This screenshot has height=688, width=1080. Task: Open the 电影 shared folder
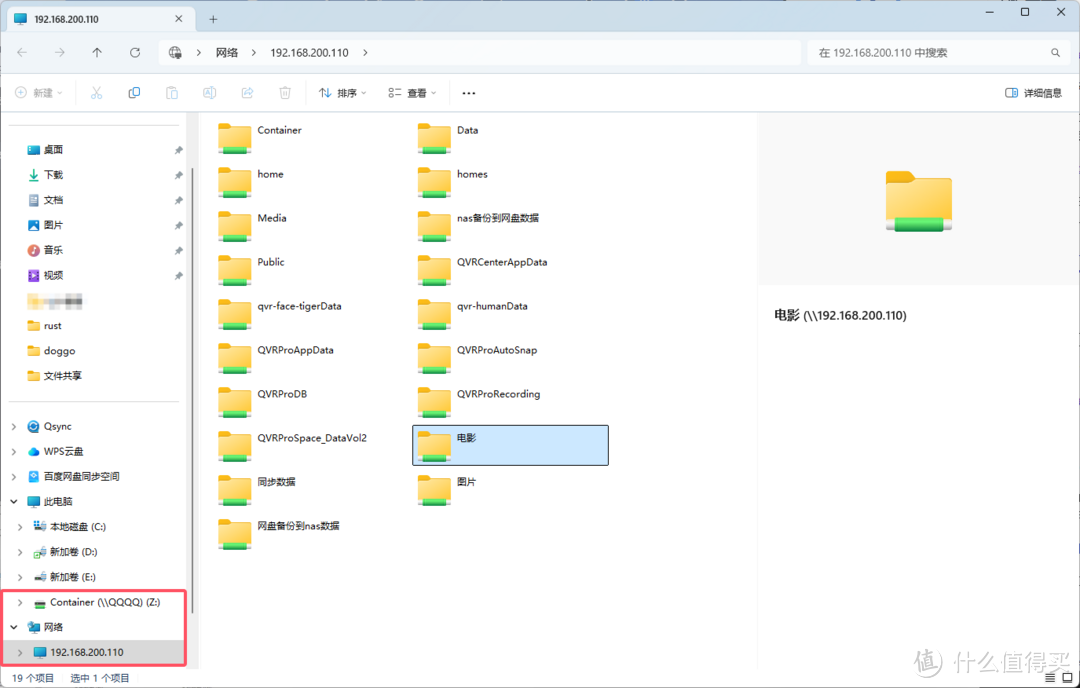tap(467, 439)
